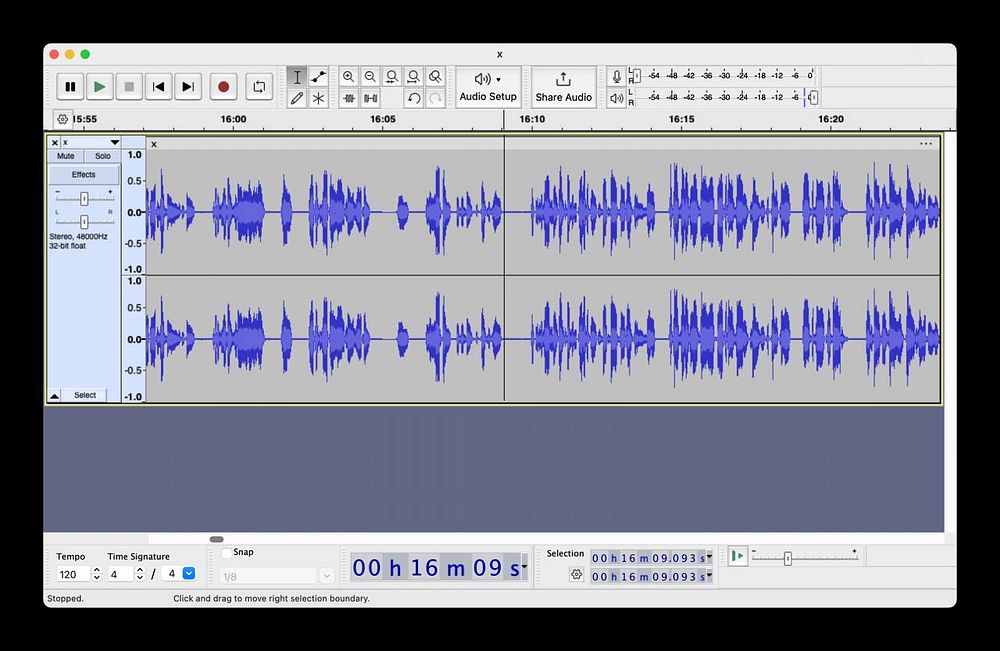Screen dimensions: 1000x651
Task: Open the track name dropdown menu
Action: 114,143
